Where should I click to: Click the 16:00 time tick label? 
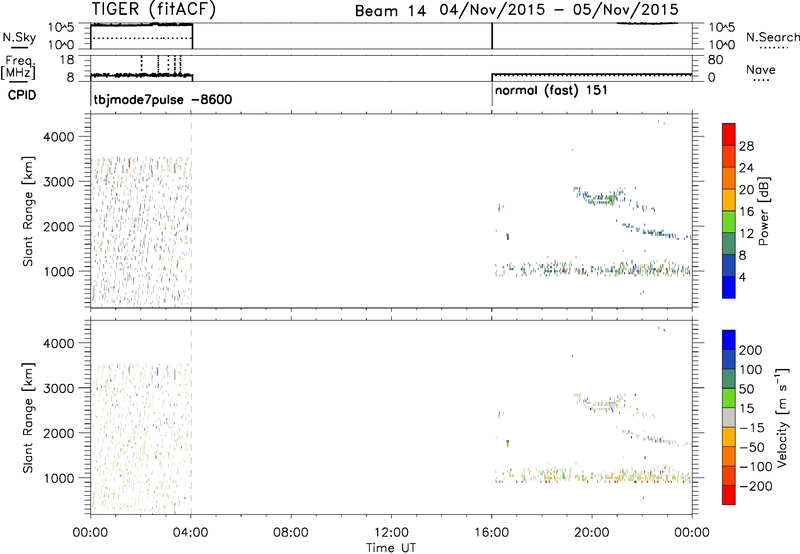491,533
